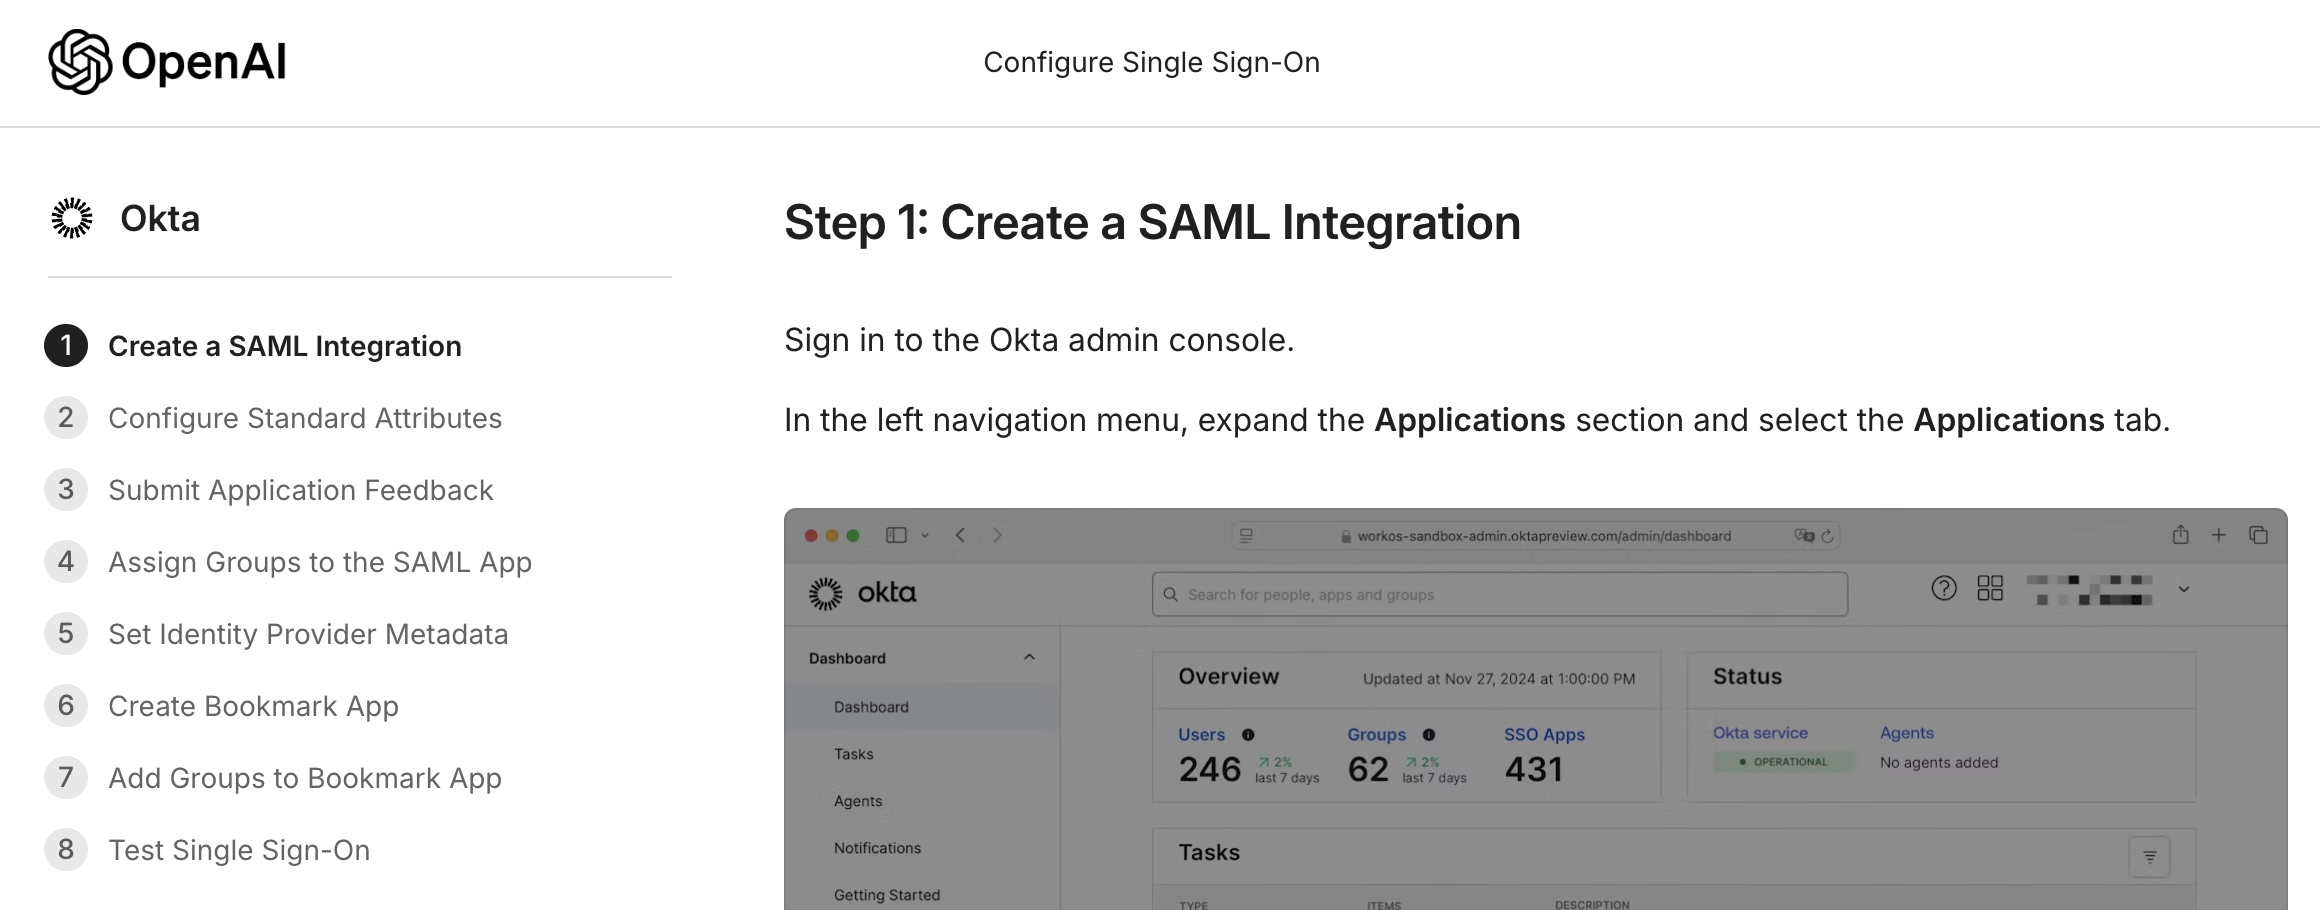Click the green maximize traffic light
The width and height of the screenshot is (2320, 910).
[x=853, y=536]
